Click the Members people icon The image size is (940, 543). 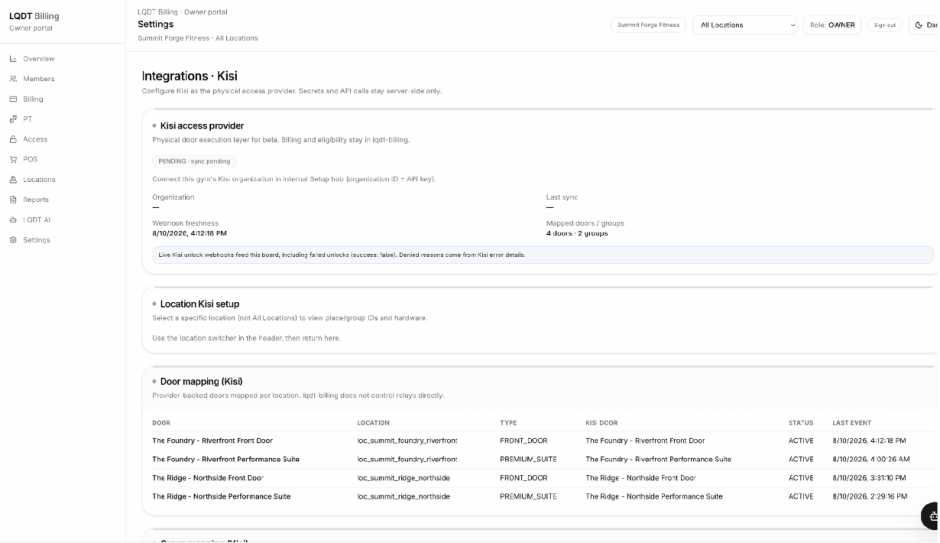pyautogui.click(x=13, y=79)
